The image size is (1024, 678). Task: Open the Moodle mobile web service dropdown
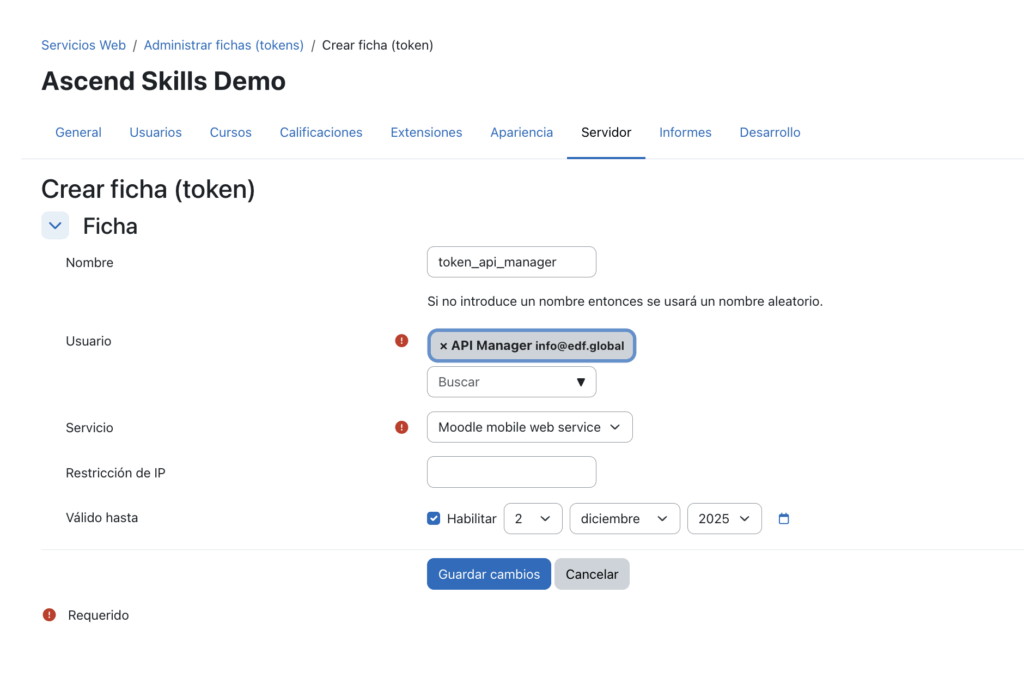[529, 427]
